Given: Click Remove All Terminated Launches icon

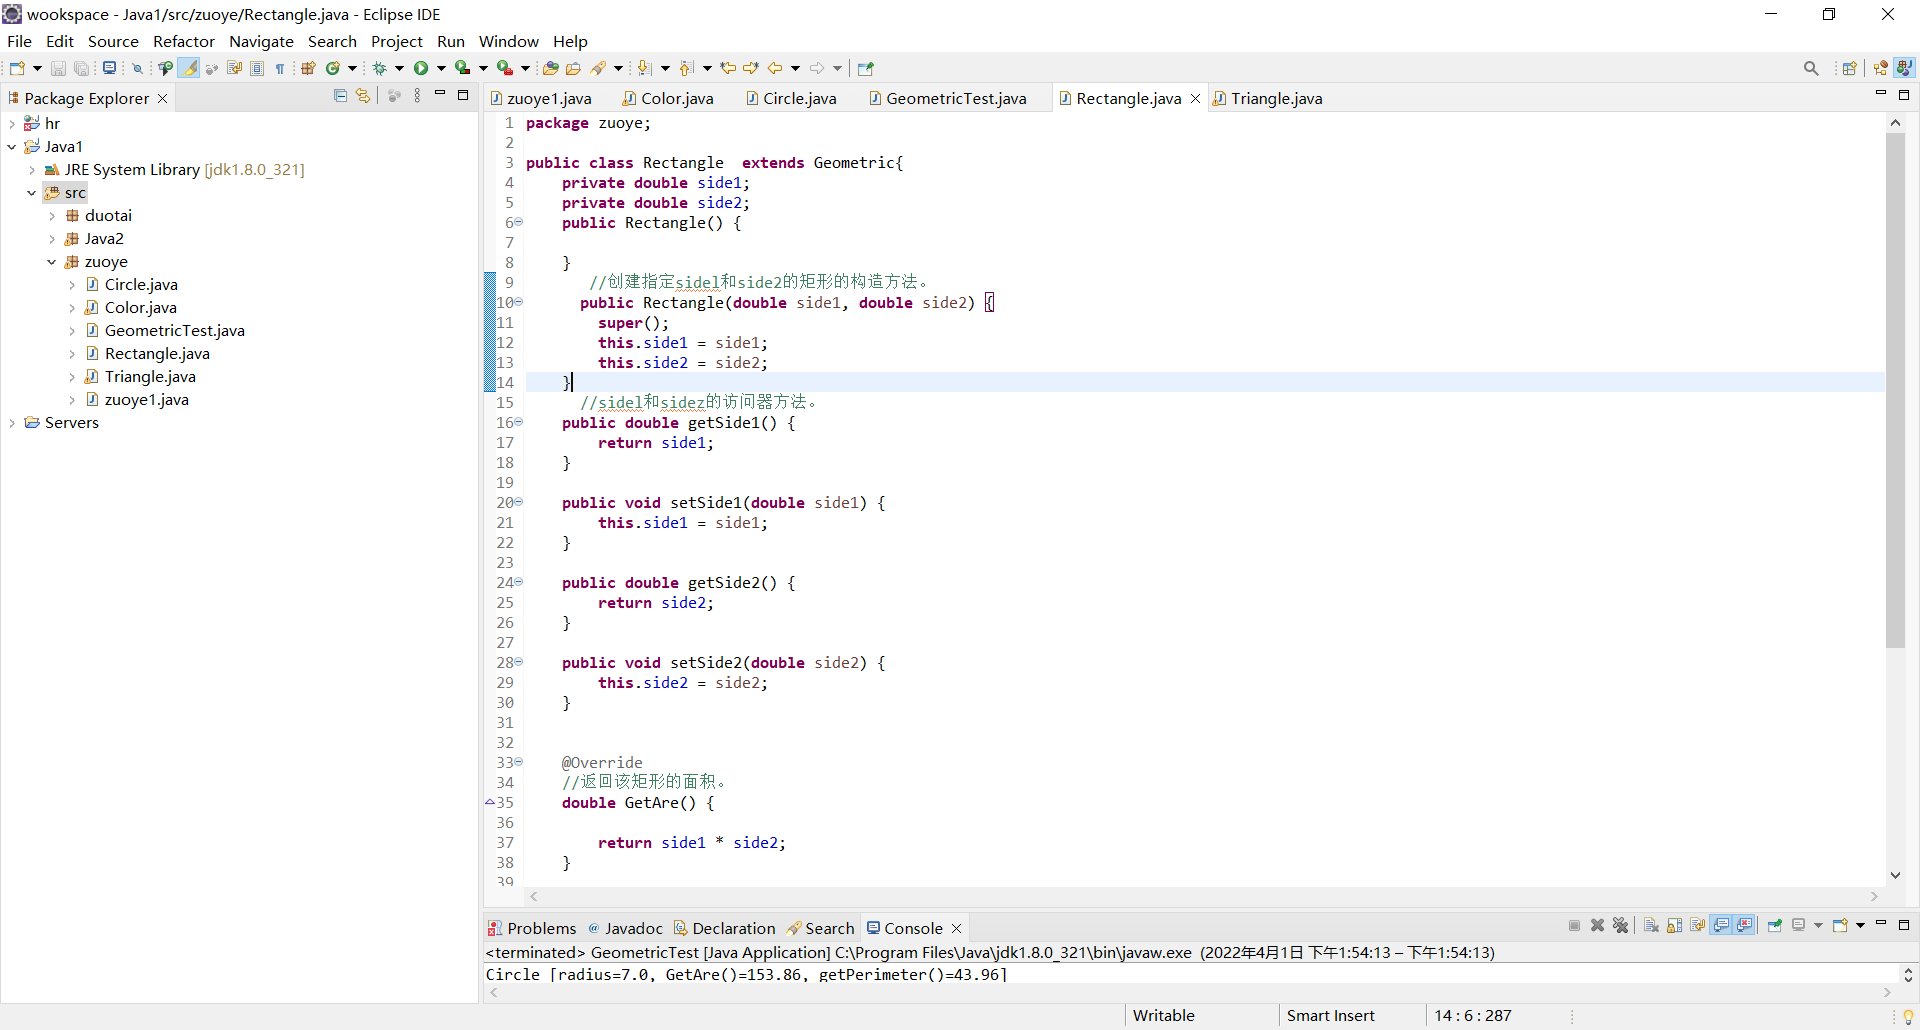Looking at the screenshot, I should 1621,926.
